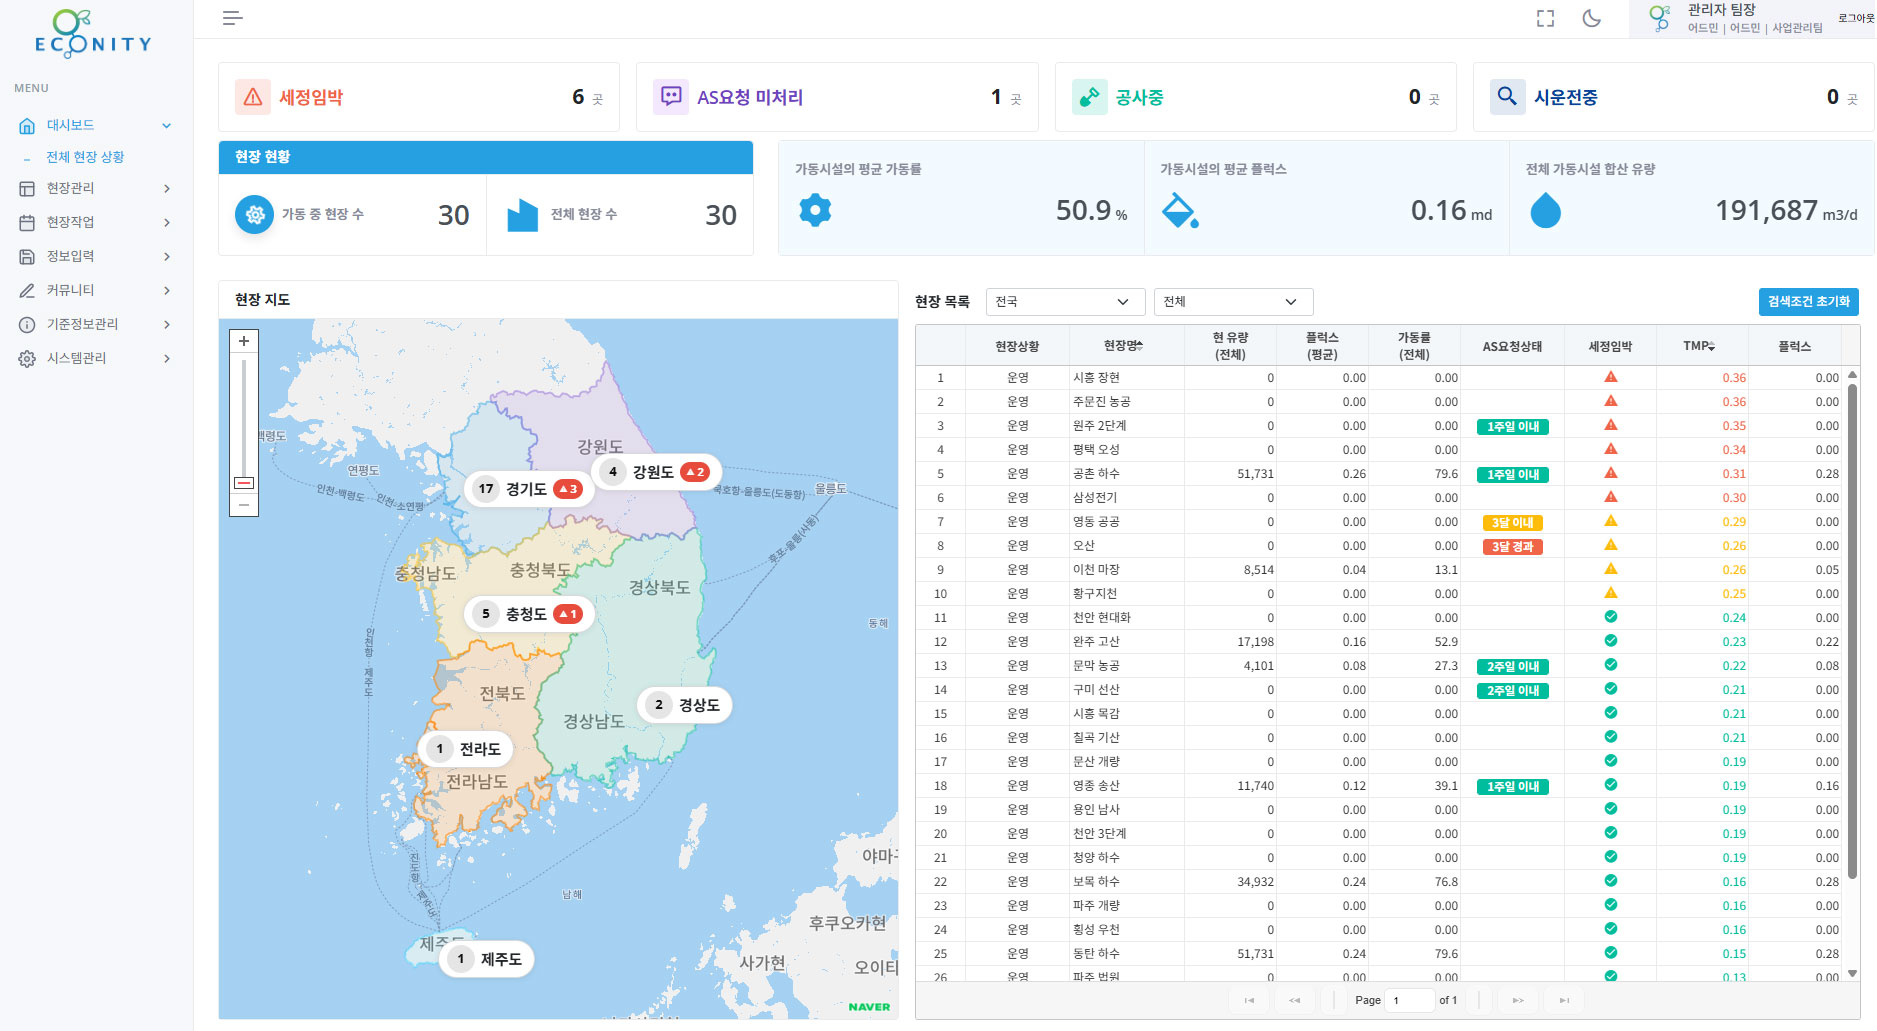Click the zoom-out minus button on map
Screen dimensions: 1877x1031
[x=244, y=505]
